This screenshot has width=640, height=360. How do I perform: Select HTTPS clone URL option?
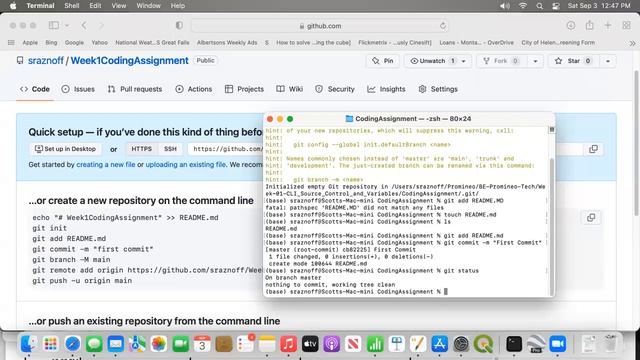point(141,149)
